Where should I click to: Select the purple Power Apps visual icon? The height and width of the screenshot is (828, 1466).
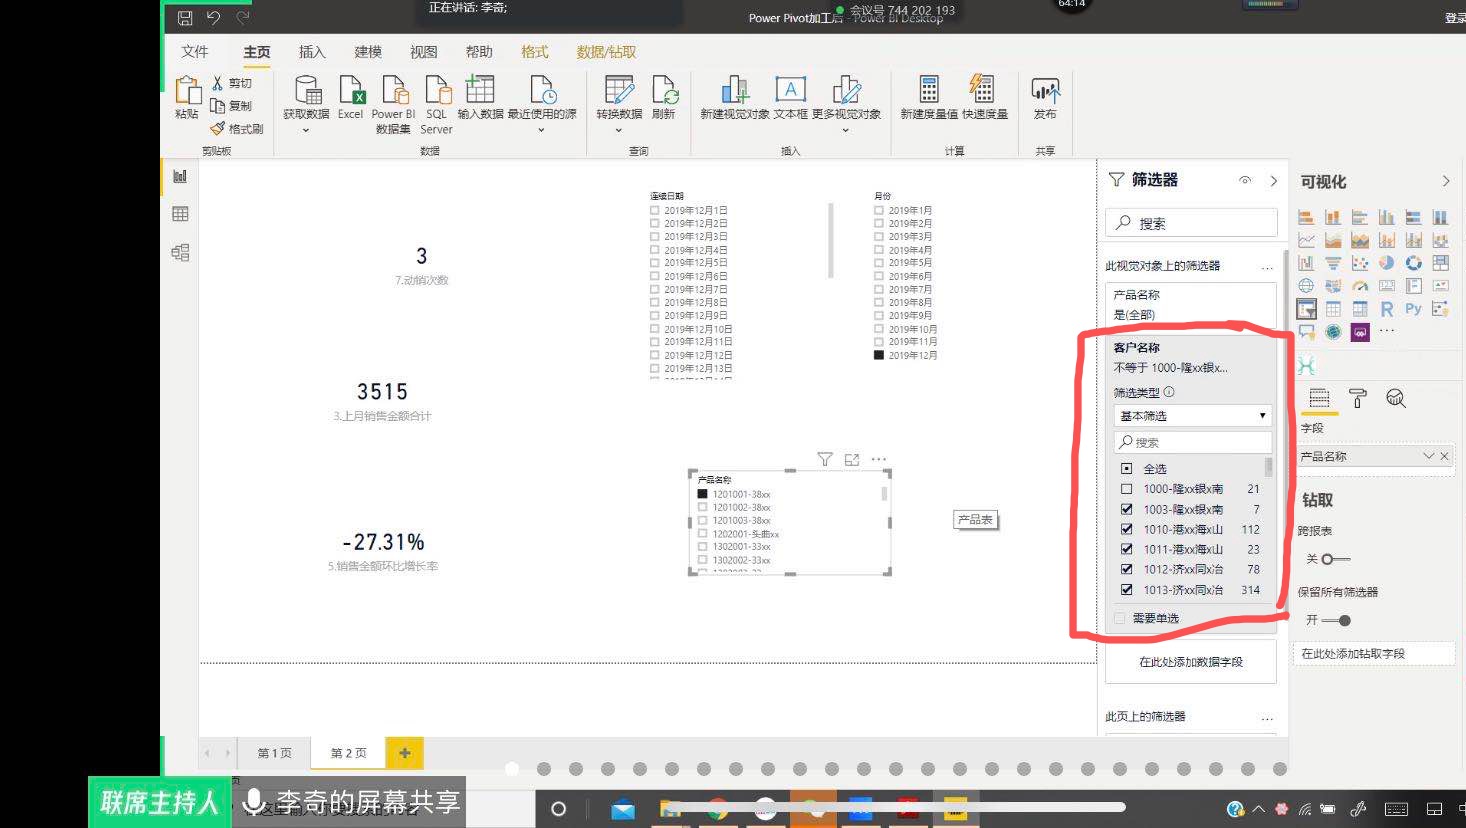click(1360, 332)
